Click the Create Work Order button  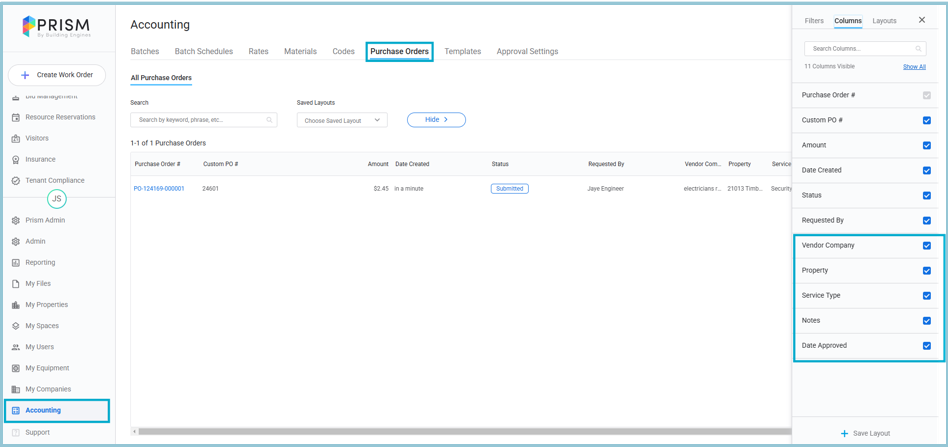[x=57, y=75]
